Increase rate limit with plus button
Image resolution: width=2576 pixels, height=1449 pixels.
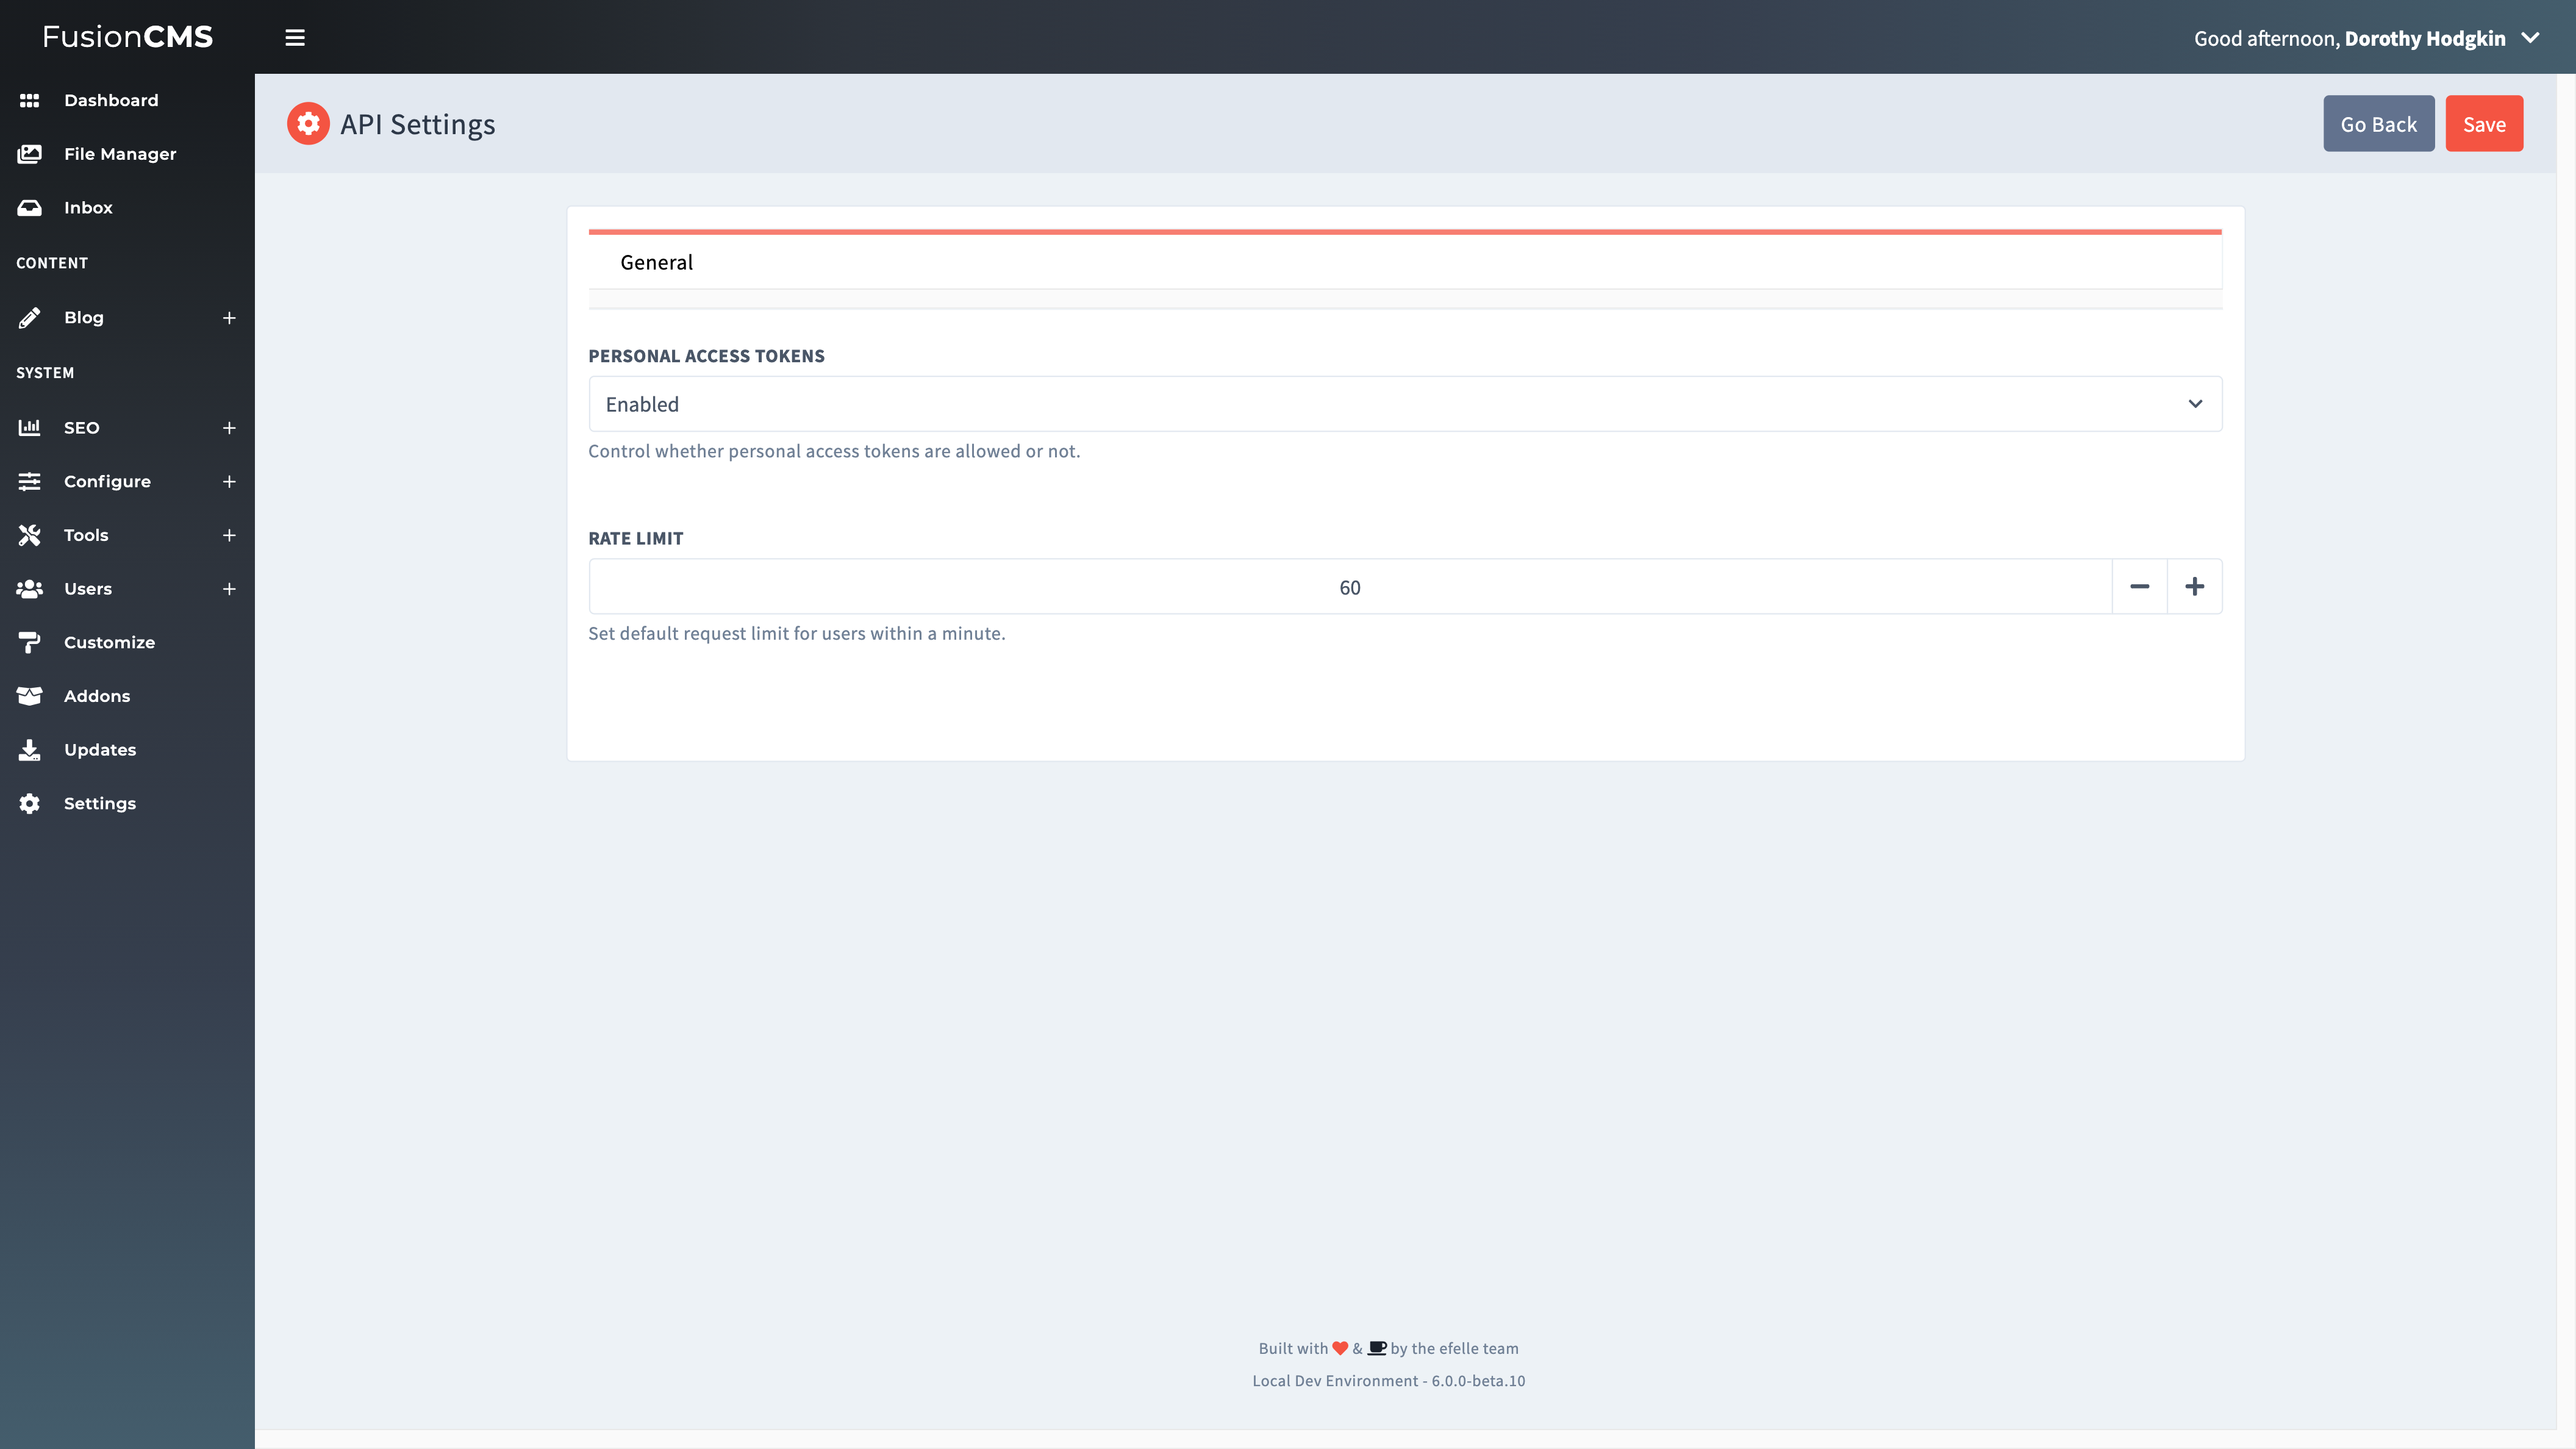point(2194,587)
